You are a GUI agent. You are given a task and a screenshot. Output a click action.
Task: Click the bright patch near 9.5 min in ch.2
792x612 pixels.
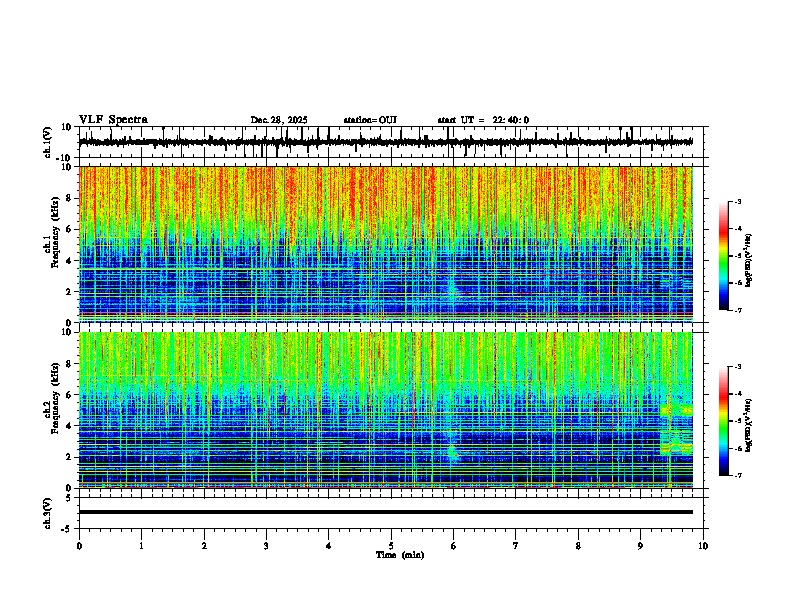pyautogui.click(x=676, y=429)
